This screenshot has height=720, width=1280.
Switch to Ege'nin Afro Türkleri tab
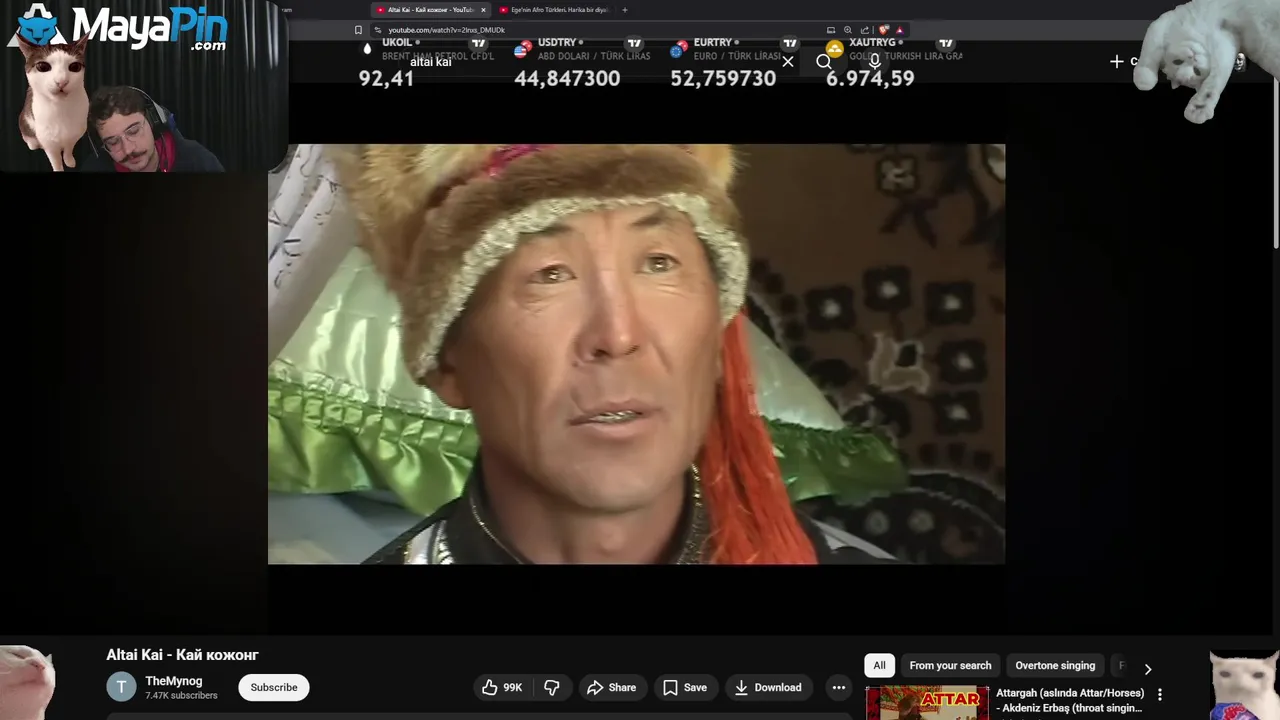(555, 10)
